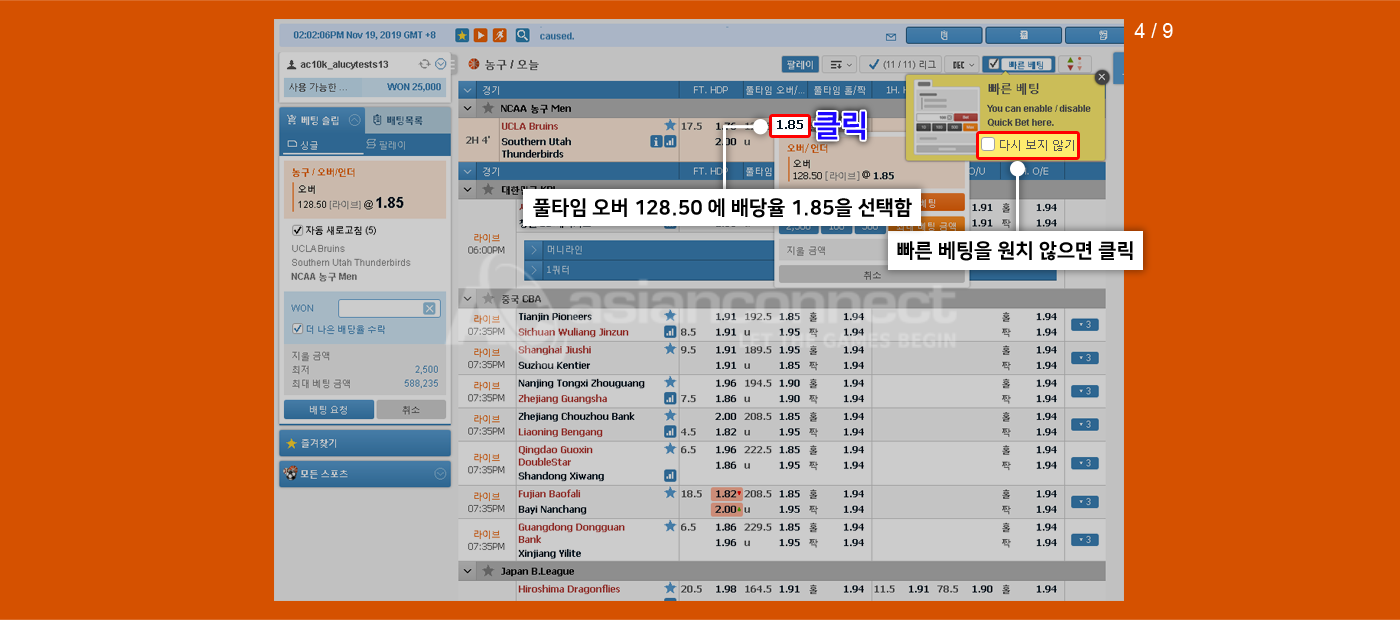Expand more markets (3) for Tianjin Pioneers
Screen dimensions: 1400x620
[1084, 324]
